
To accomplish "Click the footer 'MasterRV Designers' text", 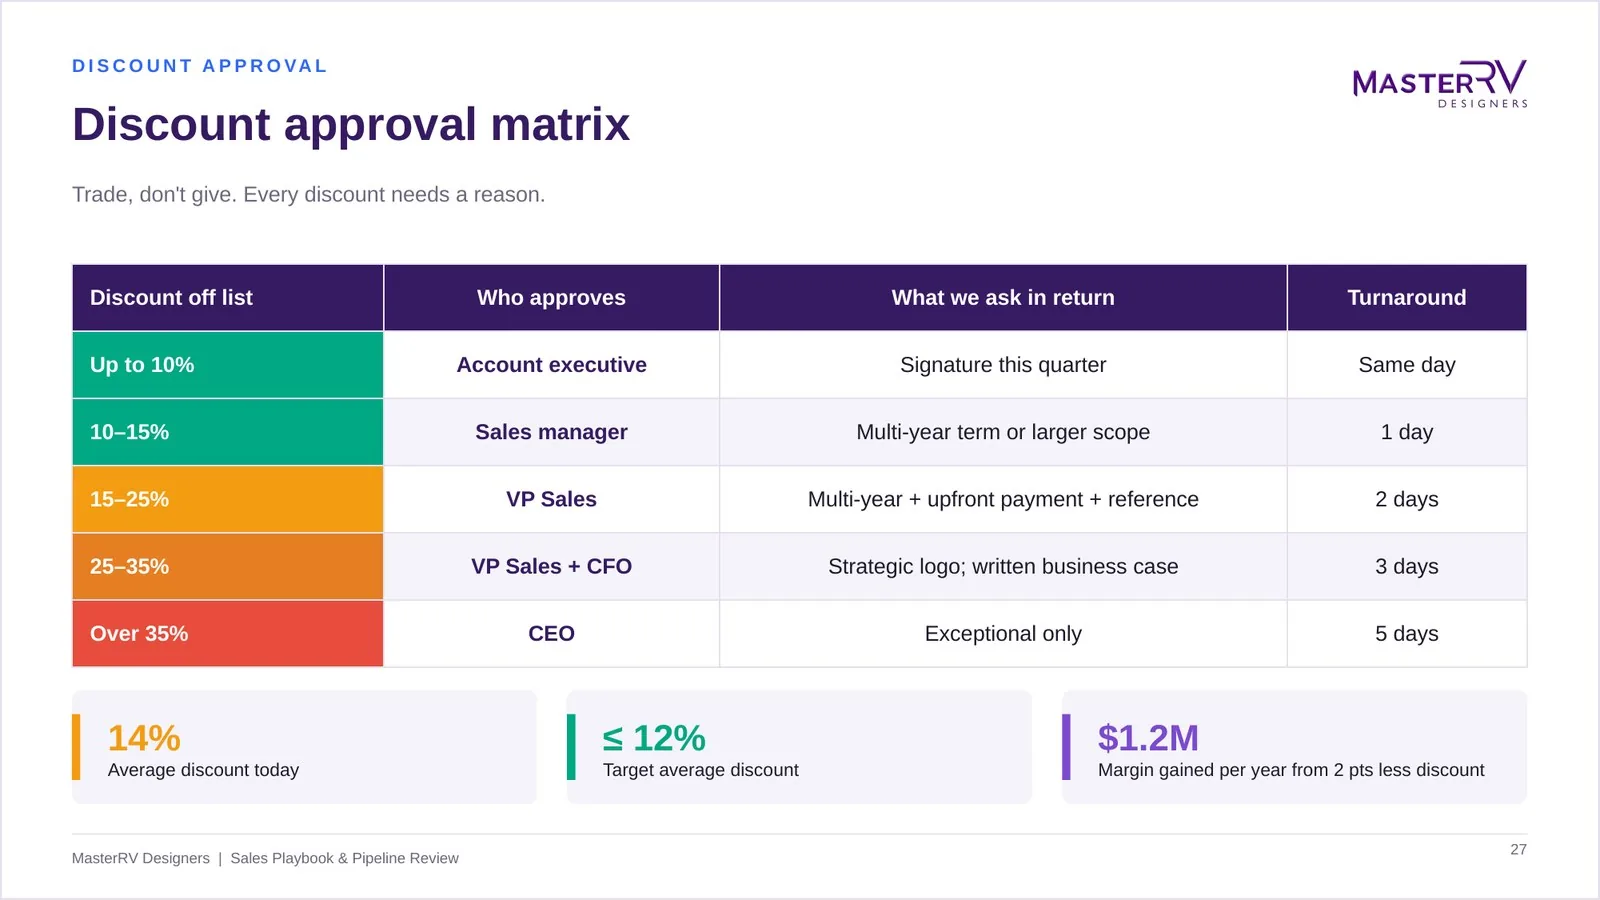I will pyautogui.click(x=141, y=858).
